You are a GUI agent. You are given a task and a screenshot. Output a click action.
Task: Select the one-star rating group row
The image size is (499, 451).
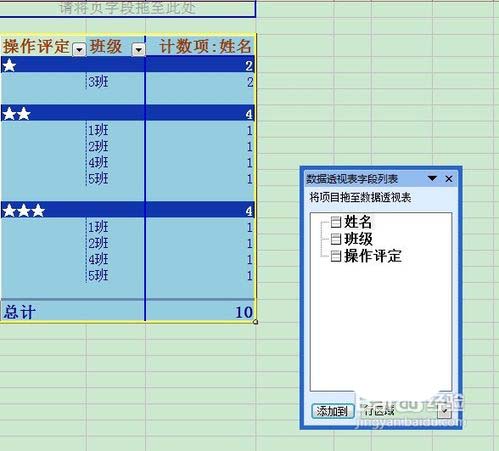pyautogui.click(x=128, y=65)
